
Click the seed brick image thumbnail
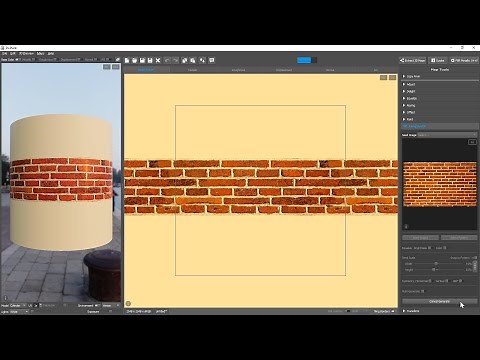[x=440, y=184]
